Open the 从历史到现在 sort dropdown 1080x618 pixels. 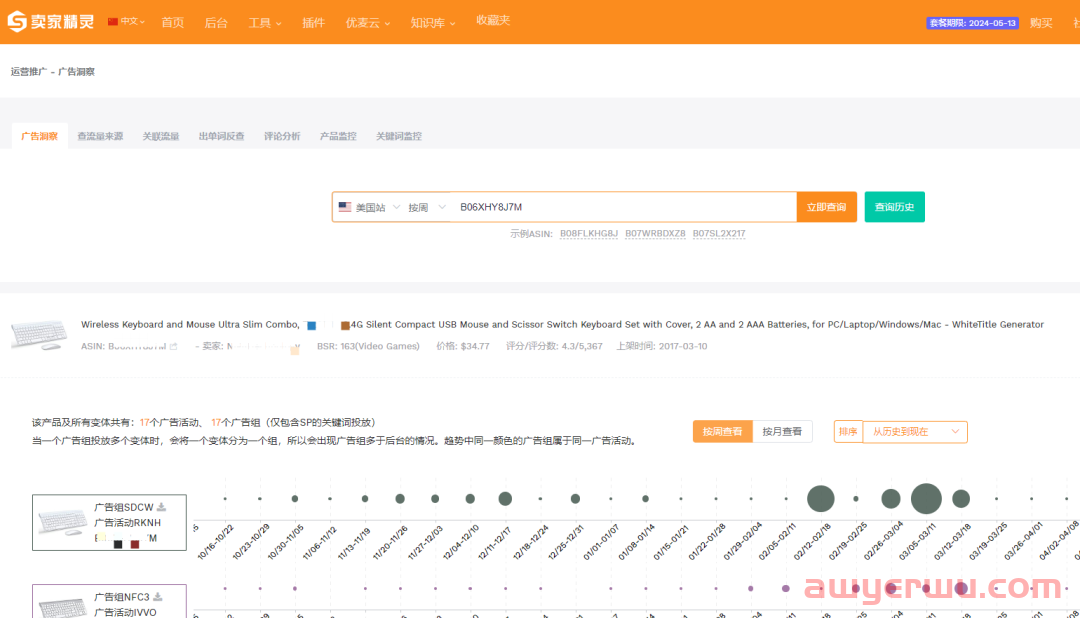914,431
